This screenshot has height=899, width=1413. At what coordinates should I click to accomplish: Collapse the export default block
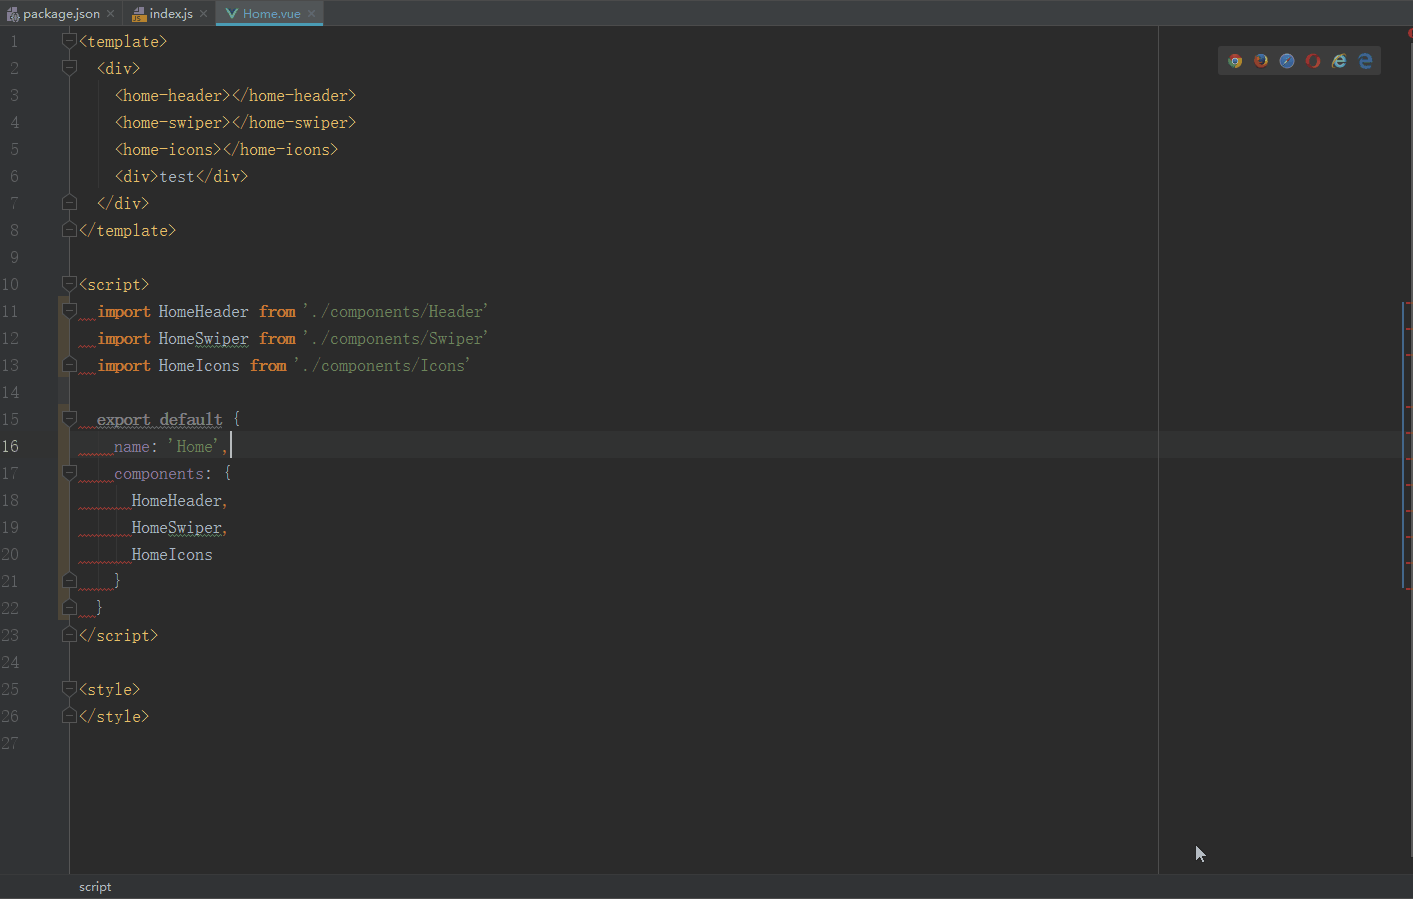tap(68, 418)
